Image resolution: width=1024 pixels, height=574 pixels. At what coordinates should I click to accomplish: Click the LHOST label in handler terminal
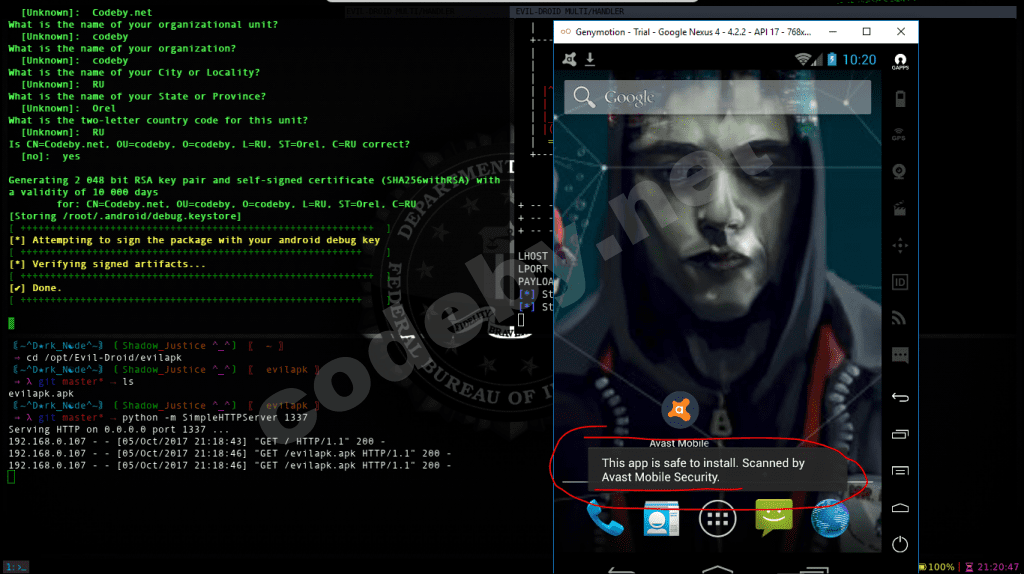(x=533, y=256)
